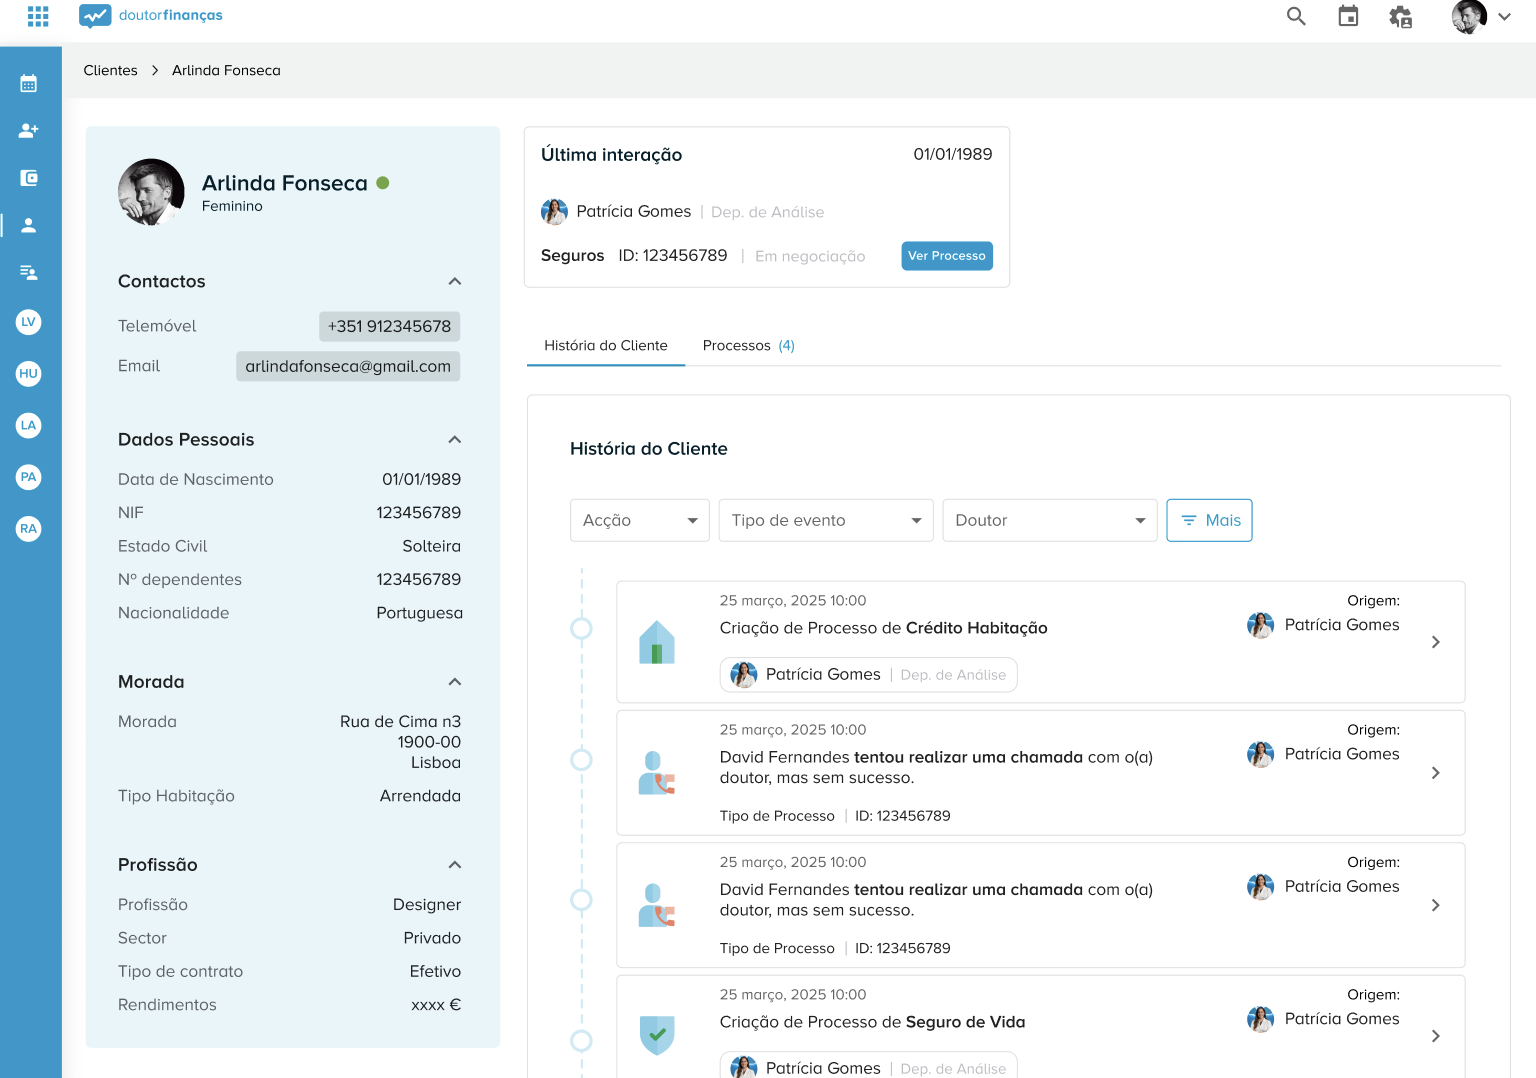Open the calendar icon in top bar

click(1348, 16)
